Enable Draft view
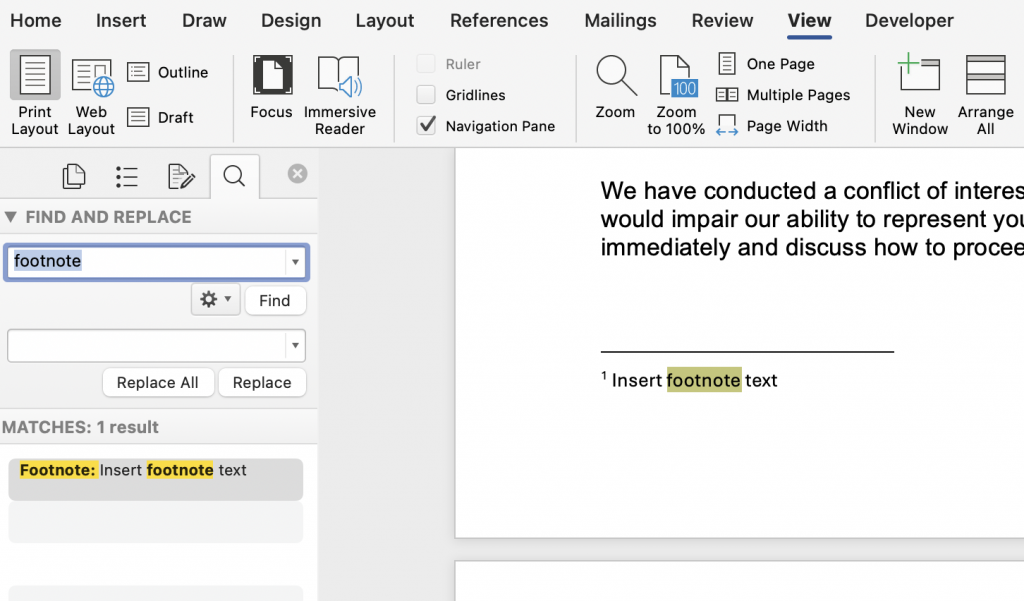 coord(160,117)
